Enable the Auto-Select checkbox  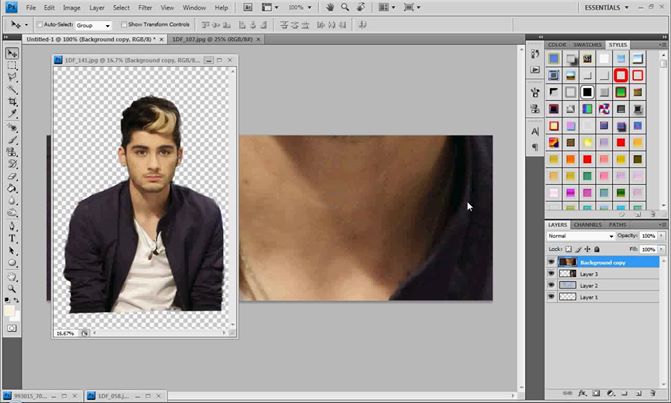coord(39,25)
